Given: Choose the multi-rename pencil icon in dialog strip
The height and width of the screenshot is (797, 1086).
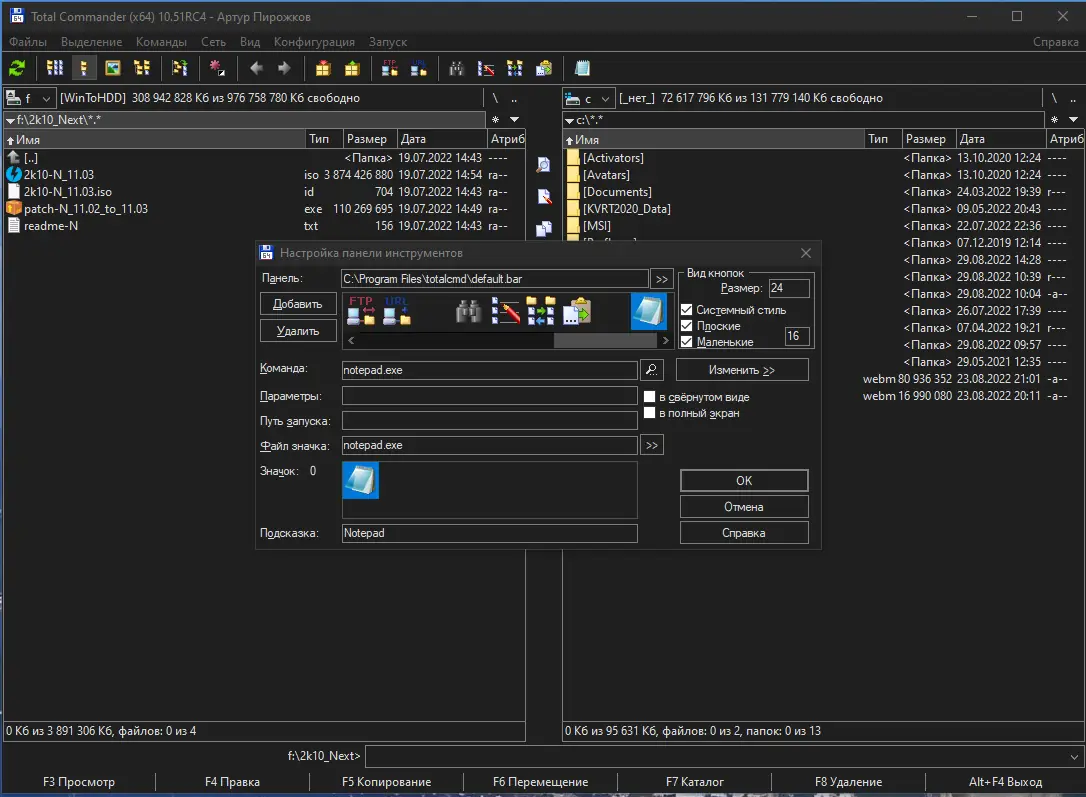Looking at the screenshot, I should 506,312.
